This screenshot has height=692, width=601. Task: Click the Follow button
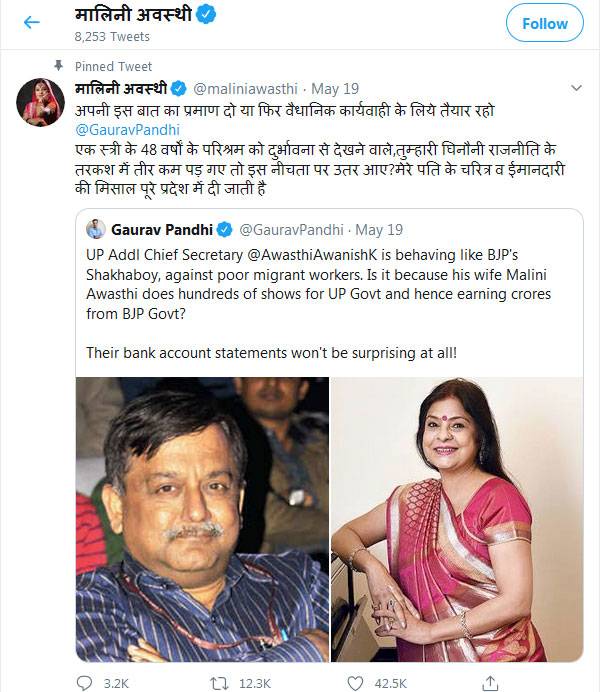point(544,22)
